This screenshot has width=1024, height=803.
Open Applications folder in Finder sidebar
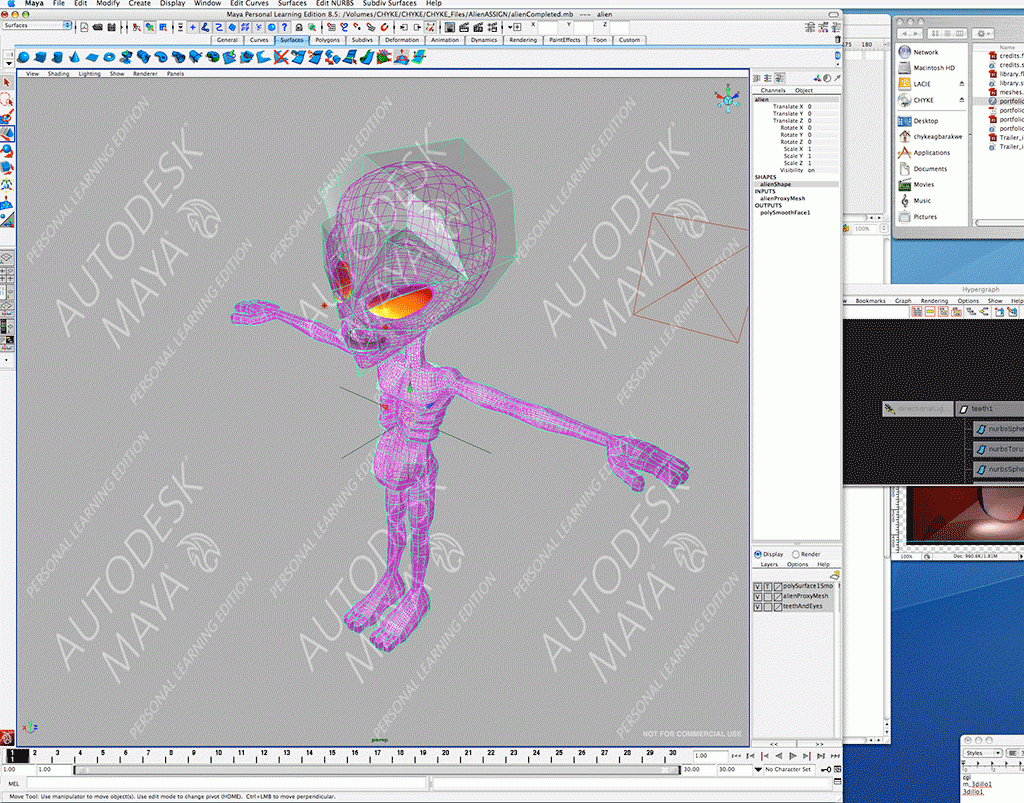(x=931, y=153)
